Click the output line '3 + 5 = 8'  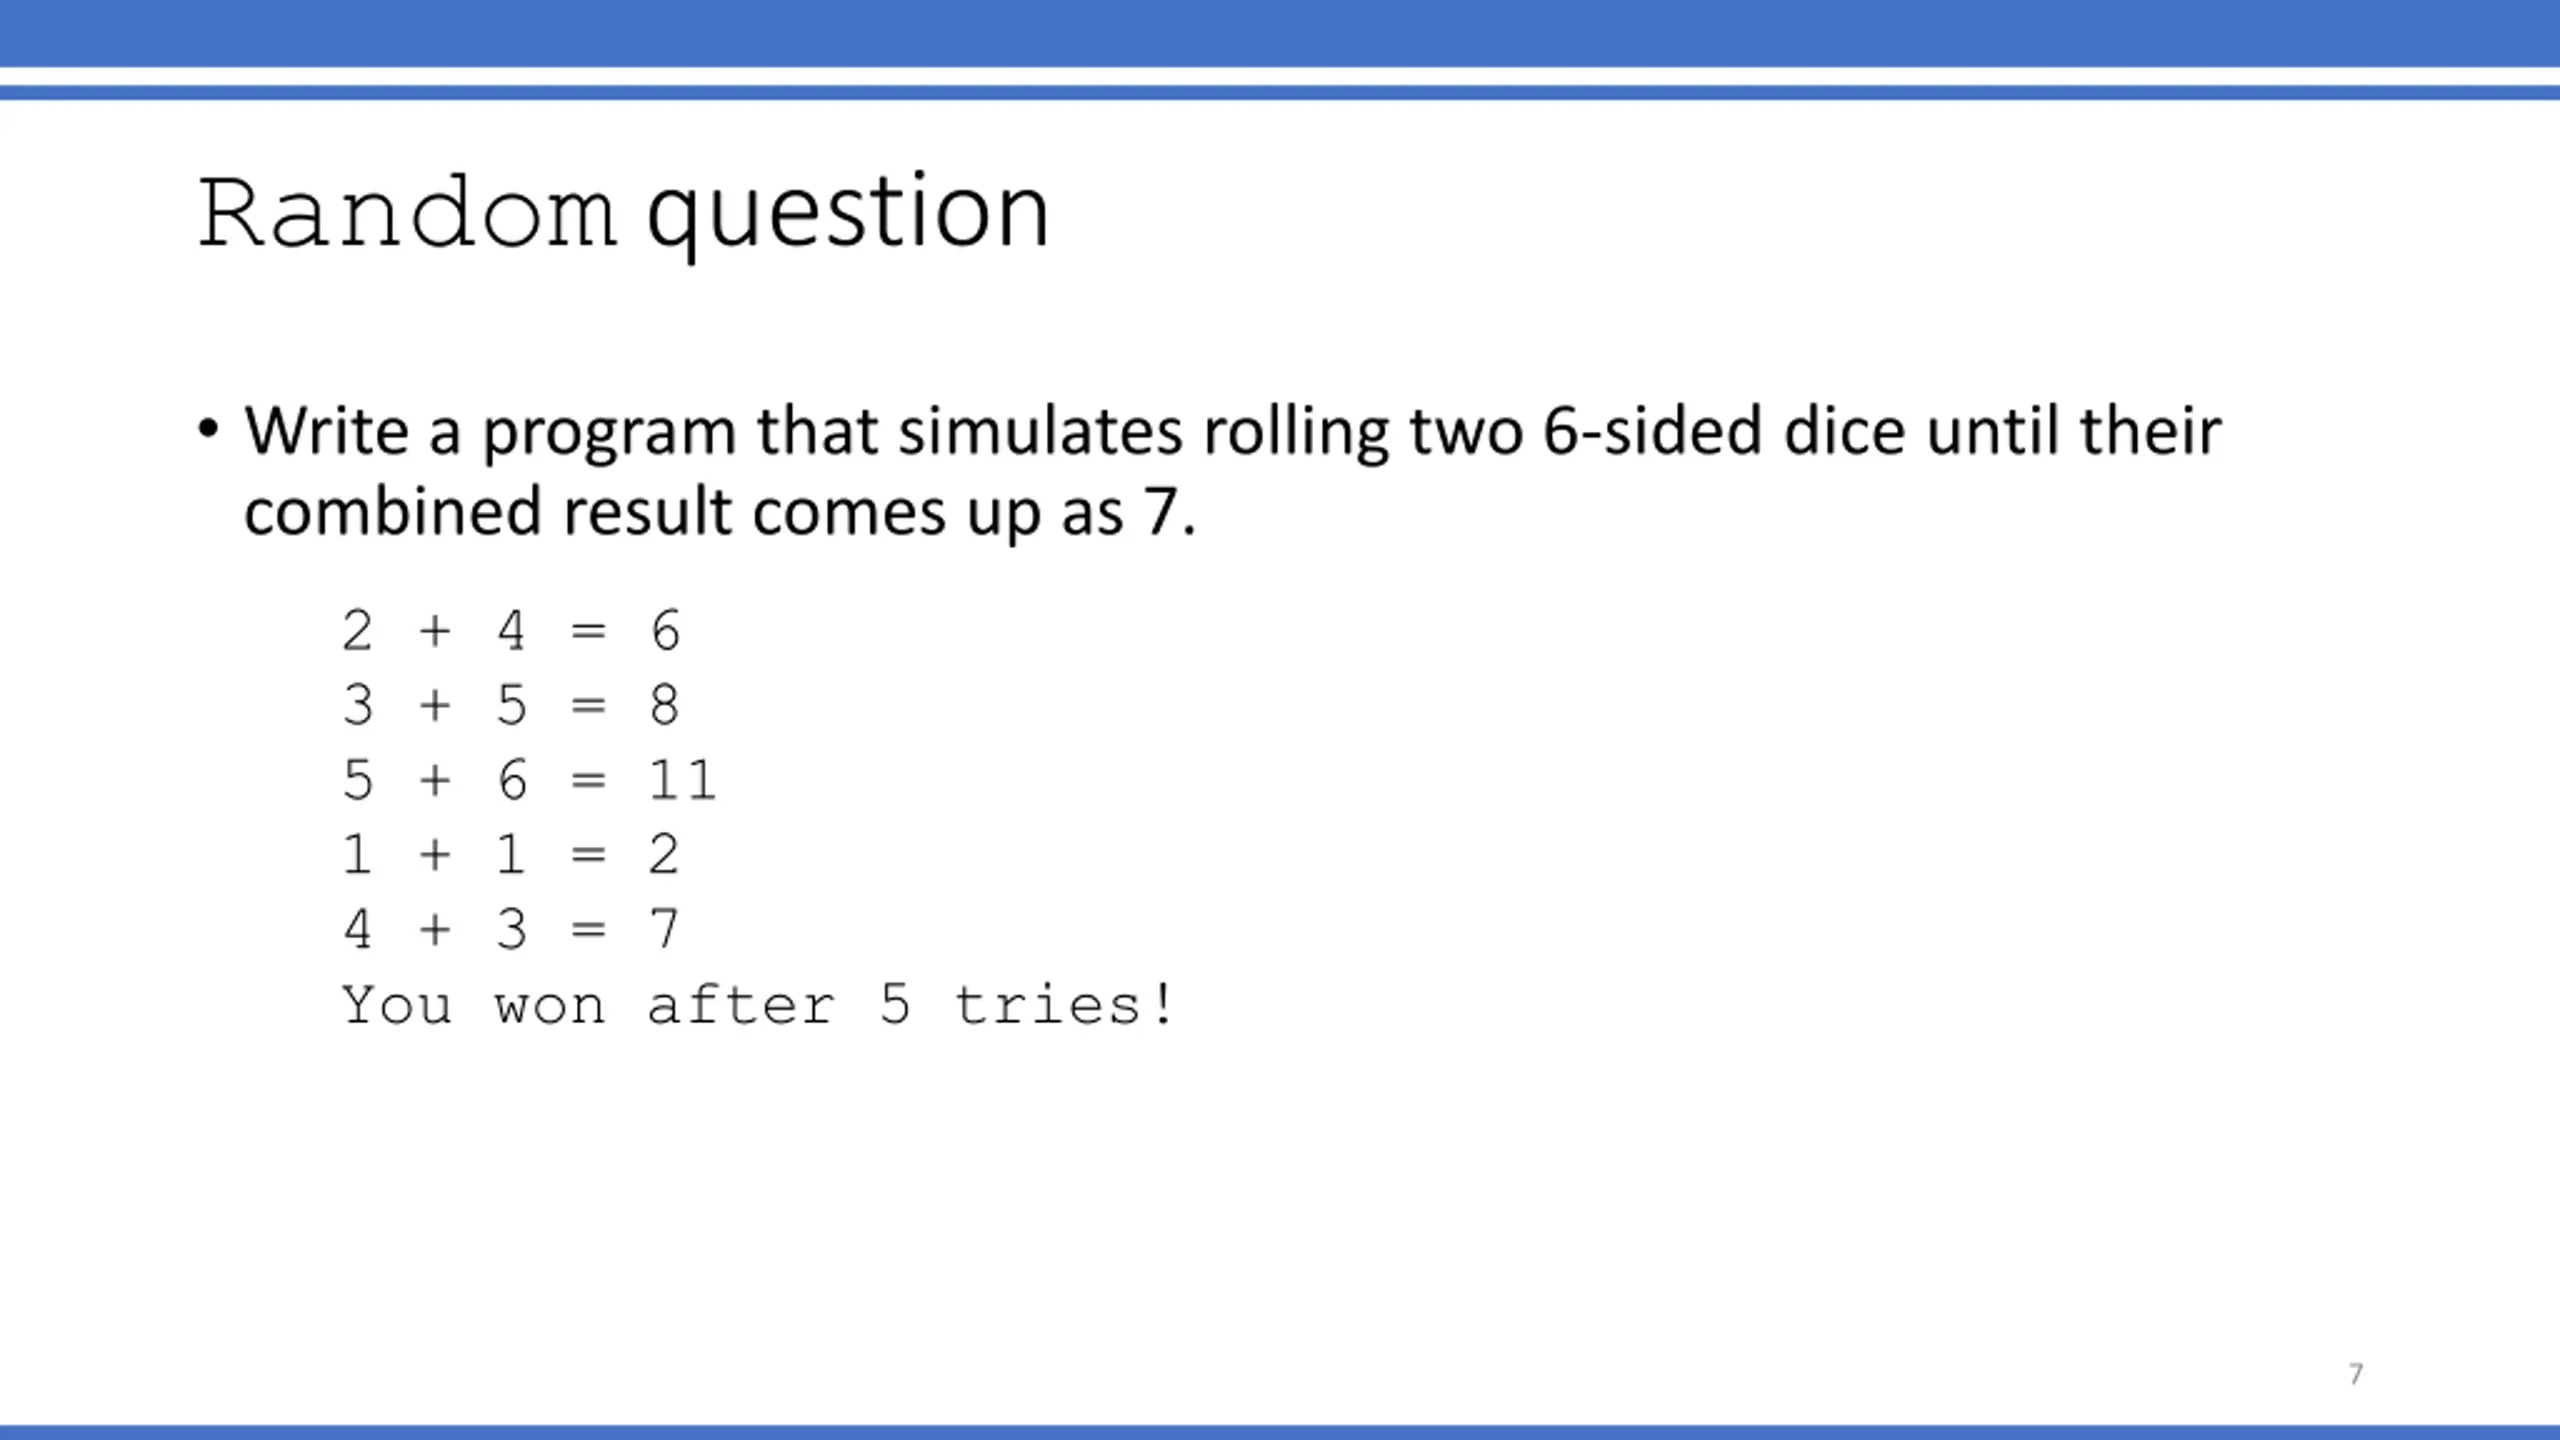click(x=511, y=705)
